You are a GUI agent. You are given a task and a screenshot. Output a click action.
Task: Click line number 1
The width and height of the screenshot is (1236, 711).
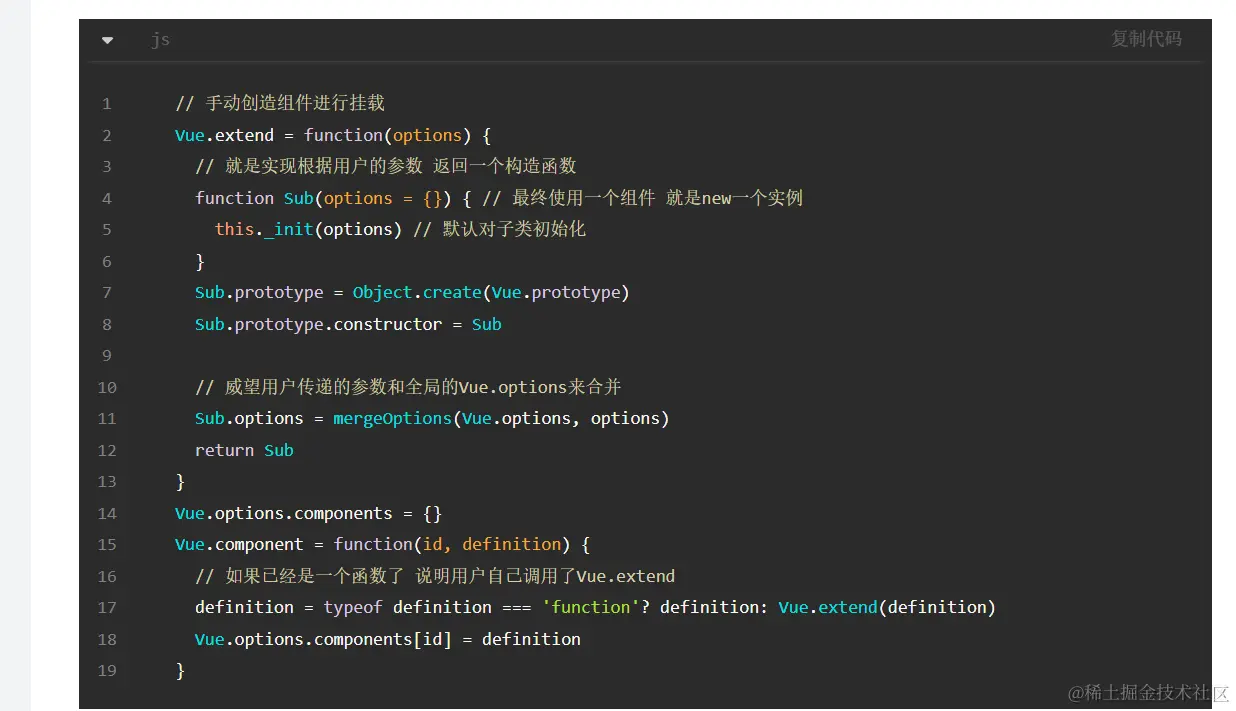tap(107, 103)
